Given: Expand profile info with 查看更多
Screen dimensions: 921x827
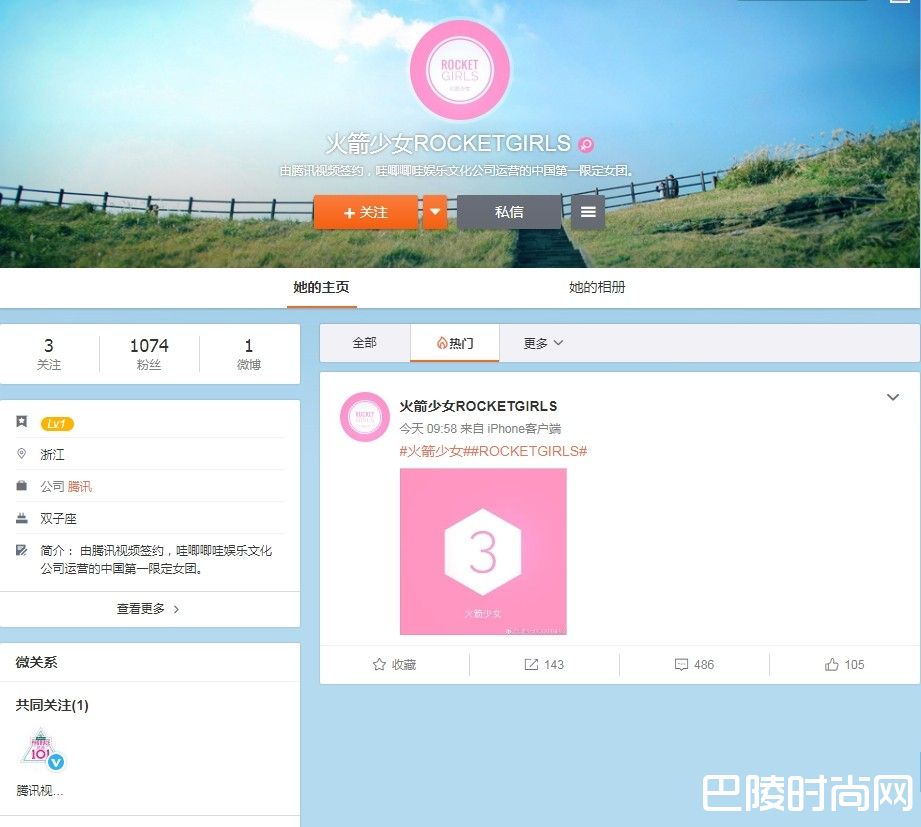Looking at the screenshot, I should tap(149, 609).
